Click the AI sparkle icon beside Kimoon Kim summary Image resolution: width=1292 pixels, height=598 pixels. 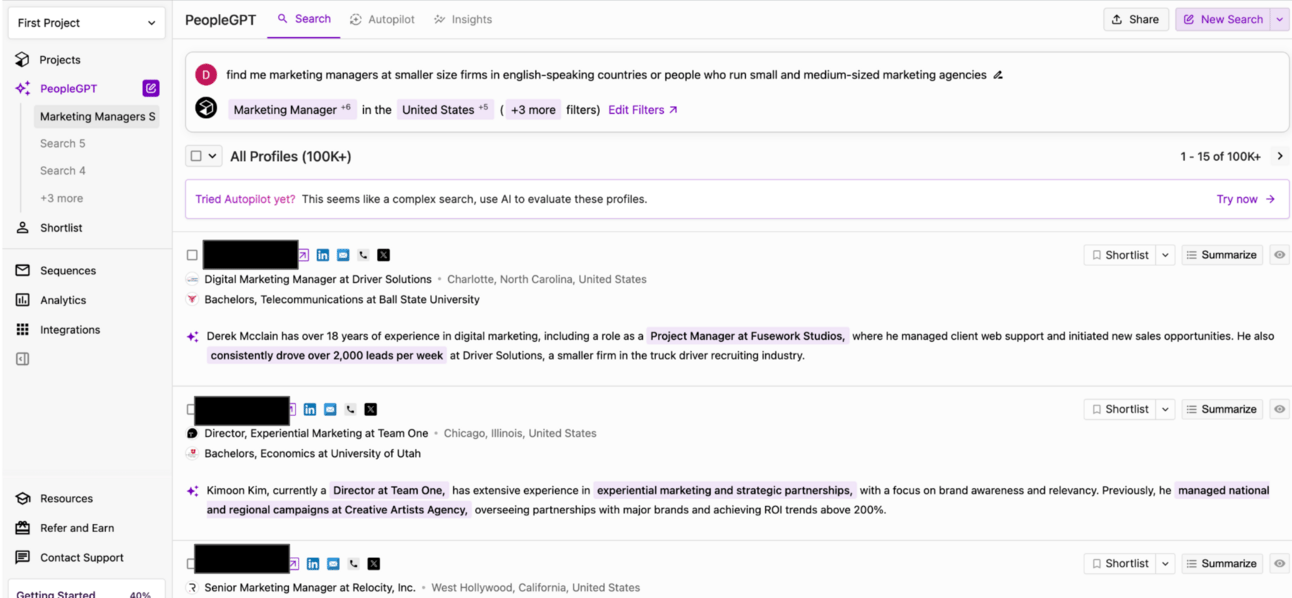tap(192, 491)
